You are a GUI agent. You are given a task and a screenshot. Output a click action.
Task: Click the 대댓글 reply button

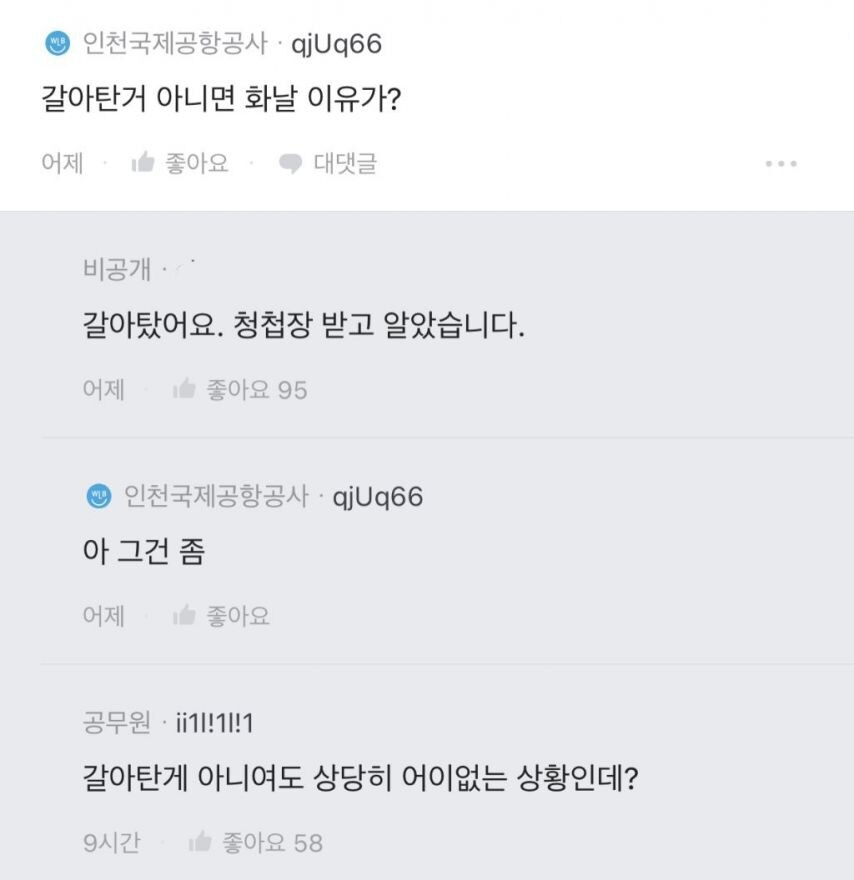pos(345,163)
